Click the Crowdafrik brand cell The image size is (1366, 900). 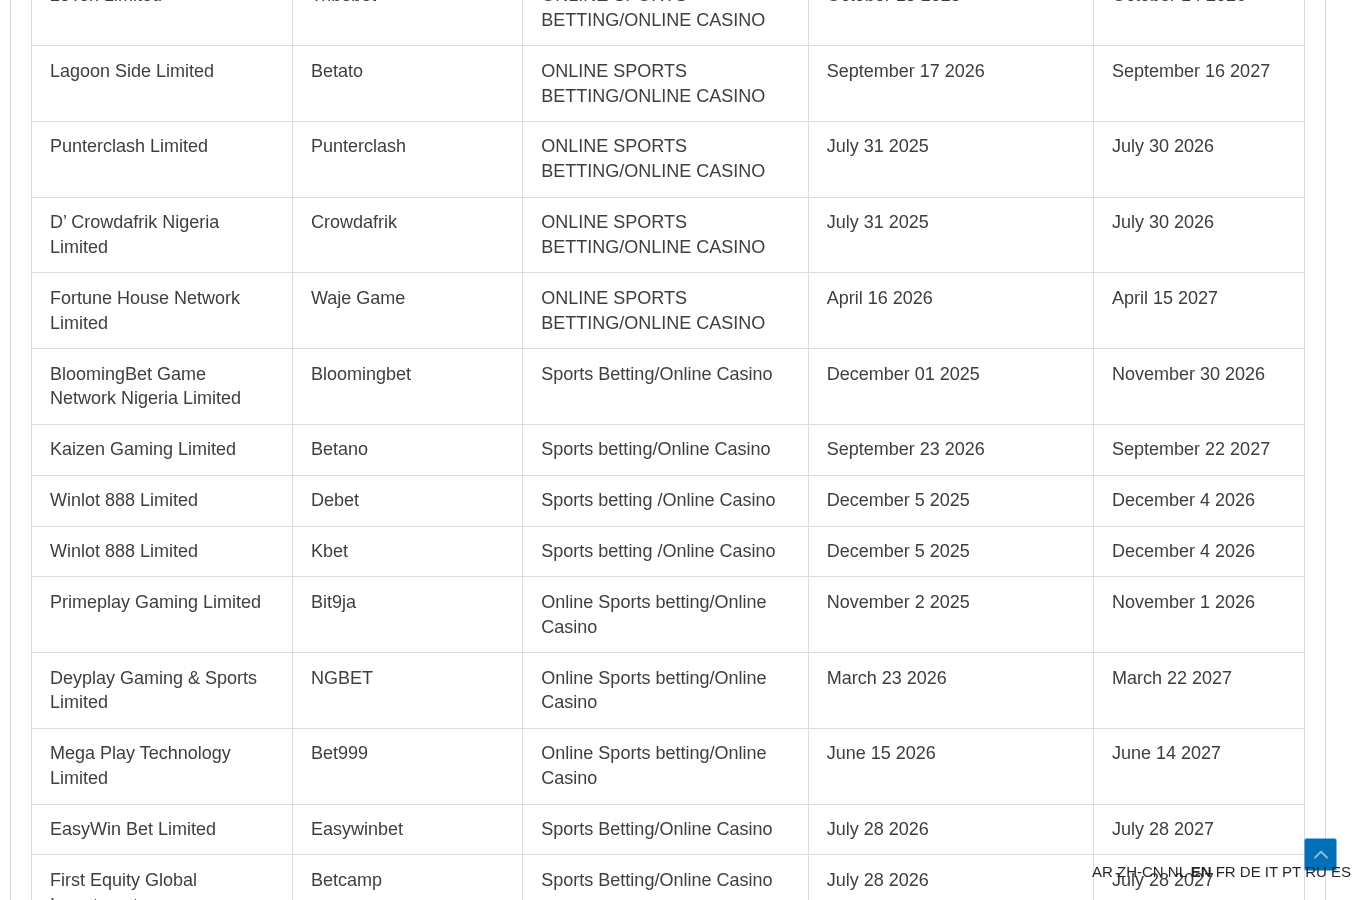(x=407, y=235)
